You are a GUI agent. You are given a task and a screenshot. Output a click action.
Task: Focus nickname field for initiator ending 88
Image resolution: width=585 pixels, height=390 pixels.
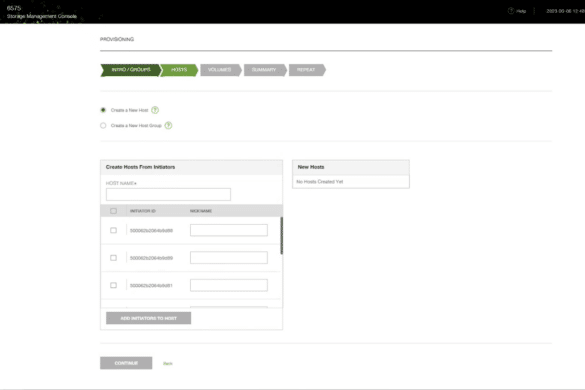229,230
